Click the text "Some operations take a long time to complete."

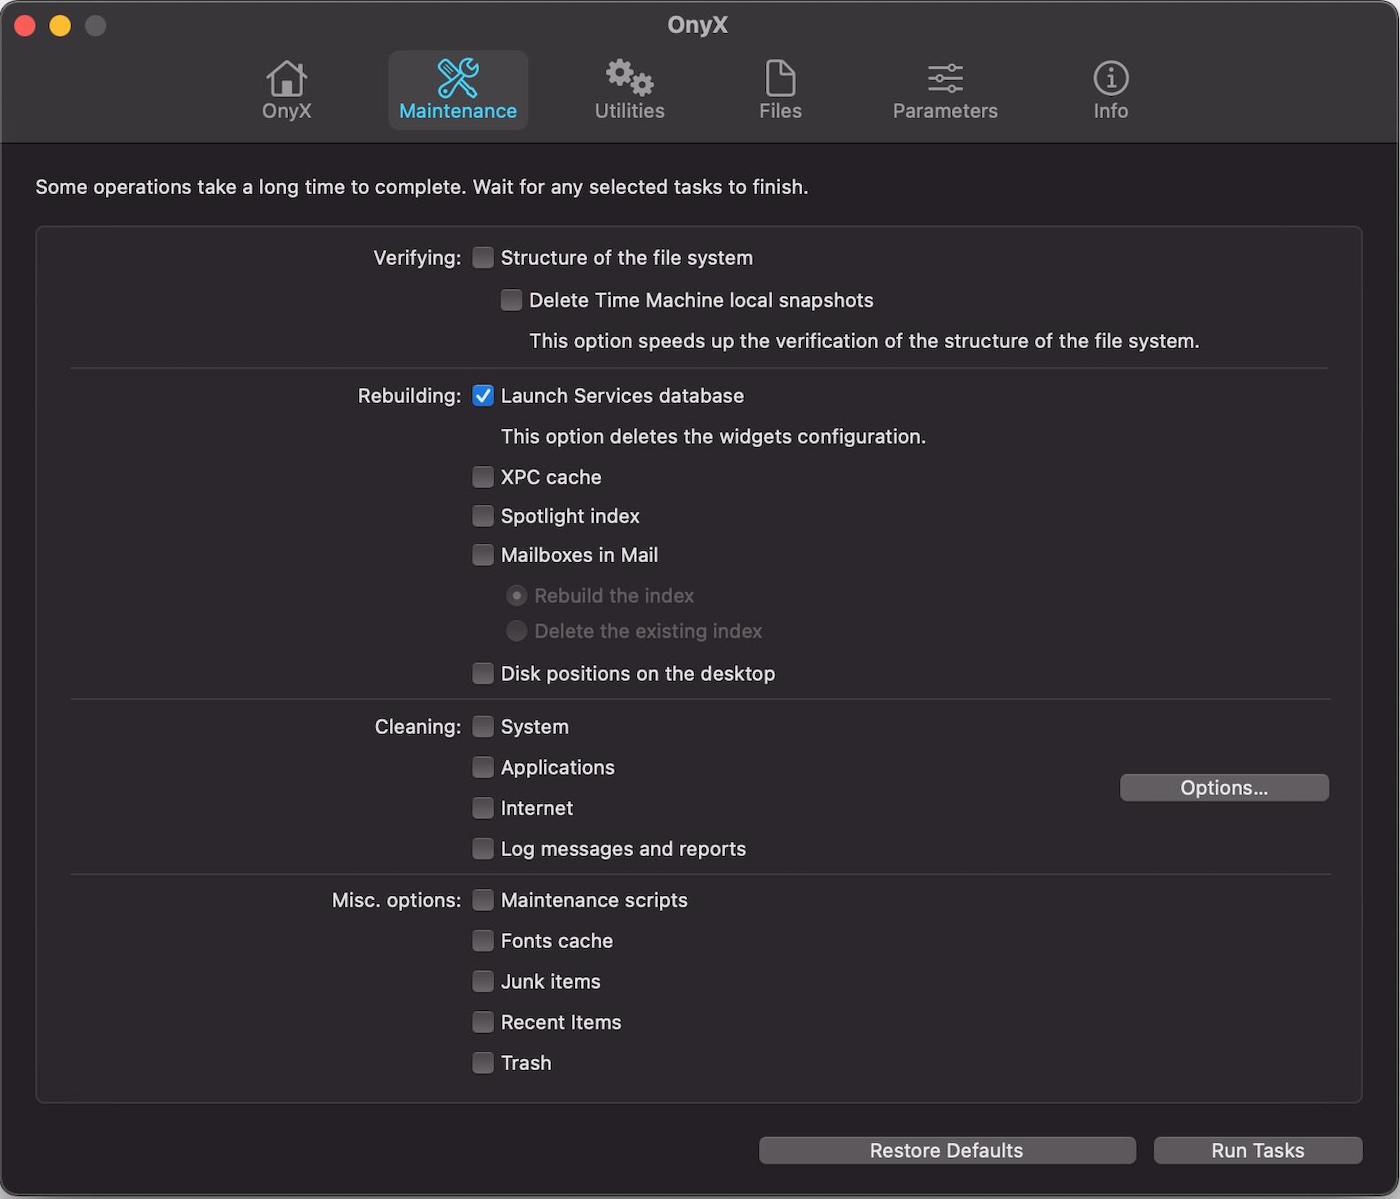(251, 187)
